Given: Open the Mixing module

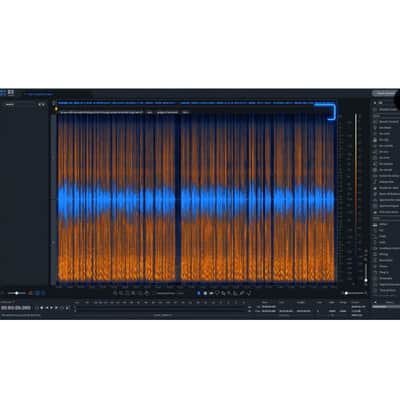Looking at the screenshot, I should pos(386,254).
